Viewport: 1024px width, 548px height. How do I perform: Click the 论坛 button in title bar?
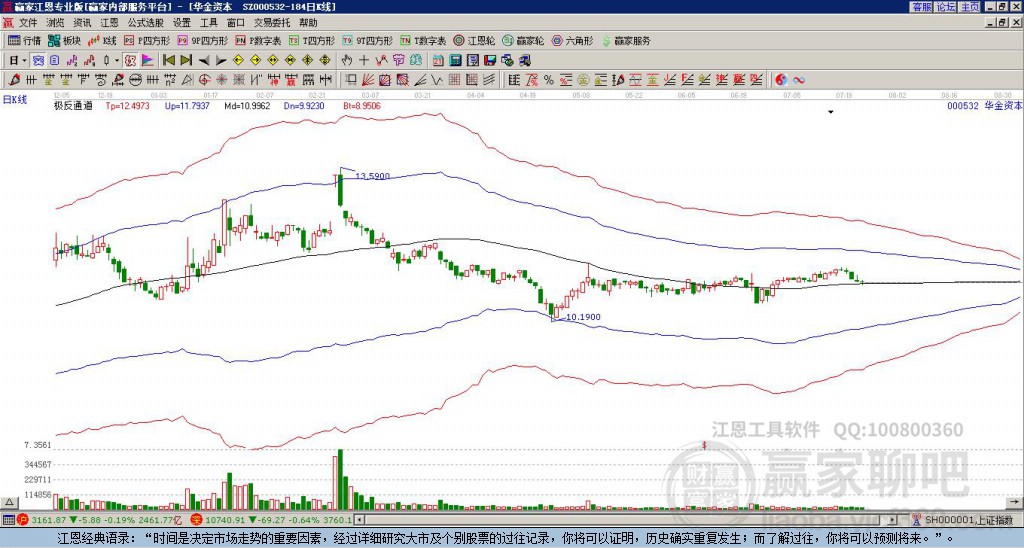(945, 7)
